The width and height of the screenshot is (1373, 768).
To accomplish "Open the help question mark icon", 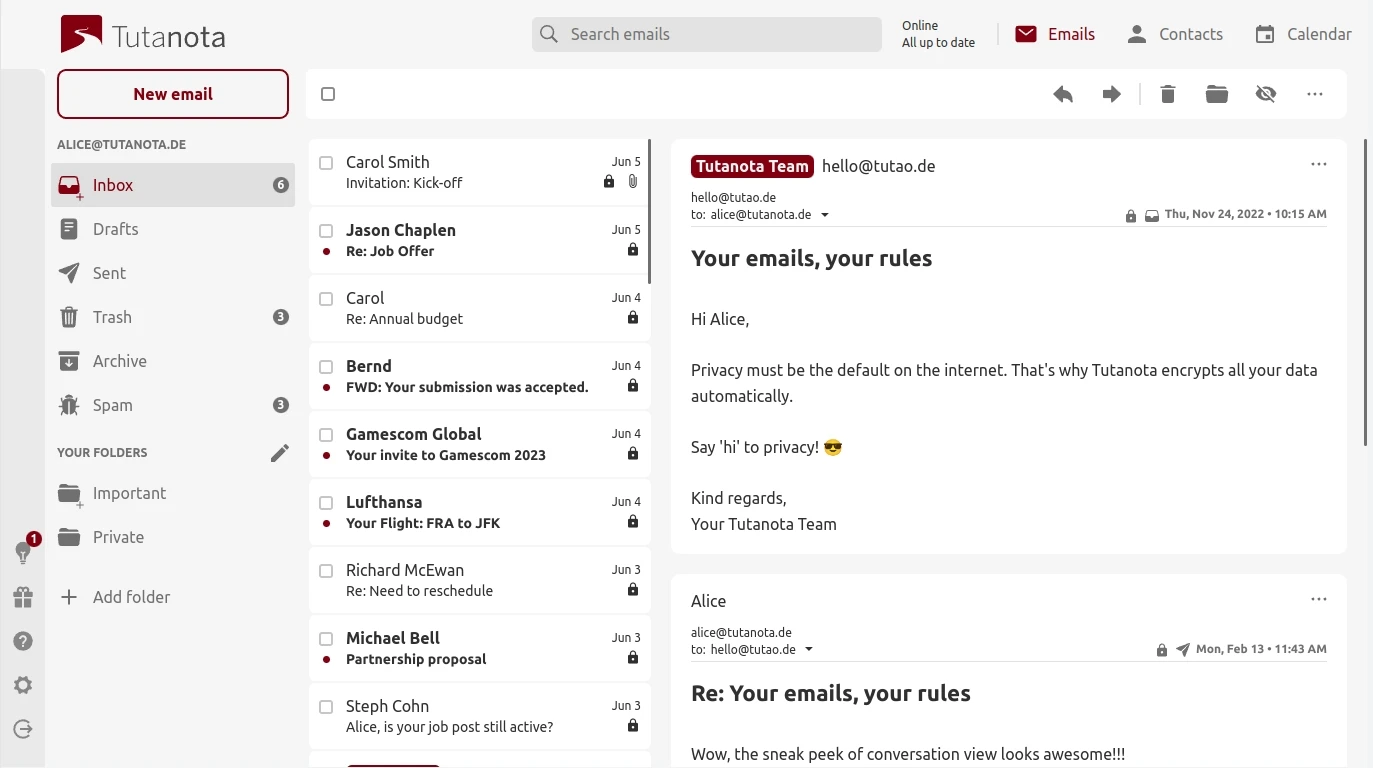I will click(23, 641).
